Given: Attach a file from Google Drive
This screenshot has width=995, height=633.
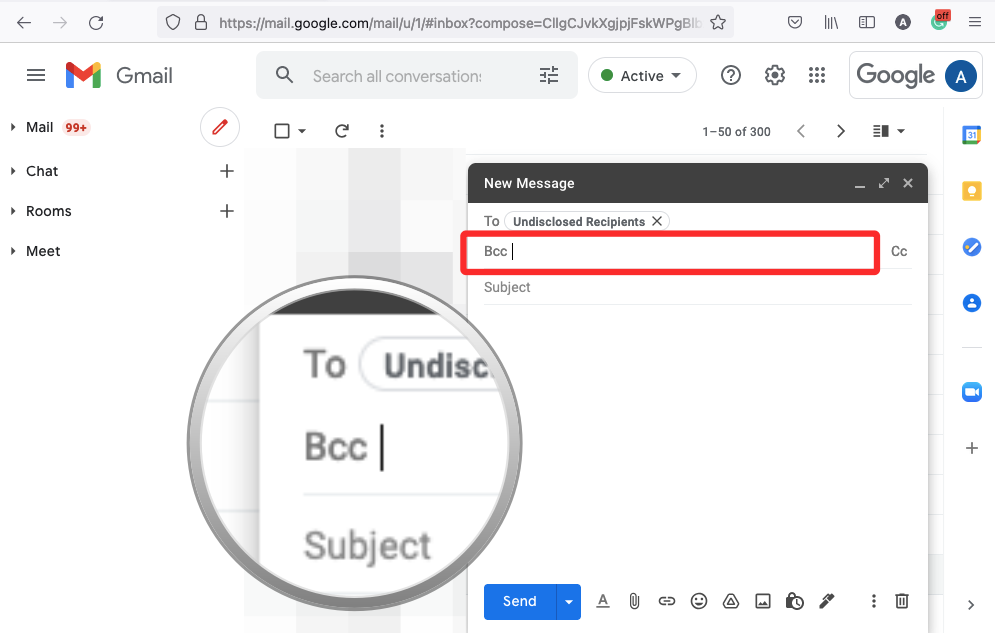Looking at the screenshot, I should (x=731, y=601).
